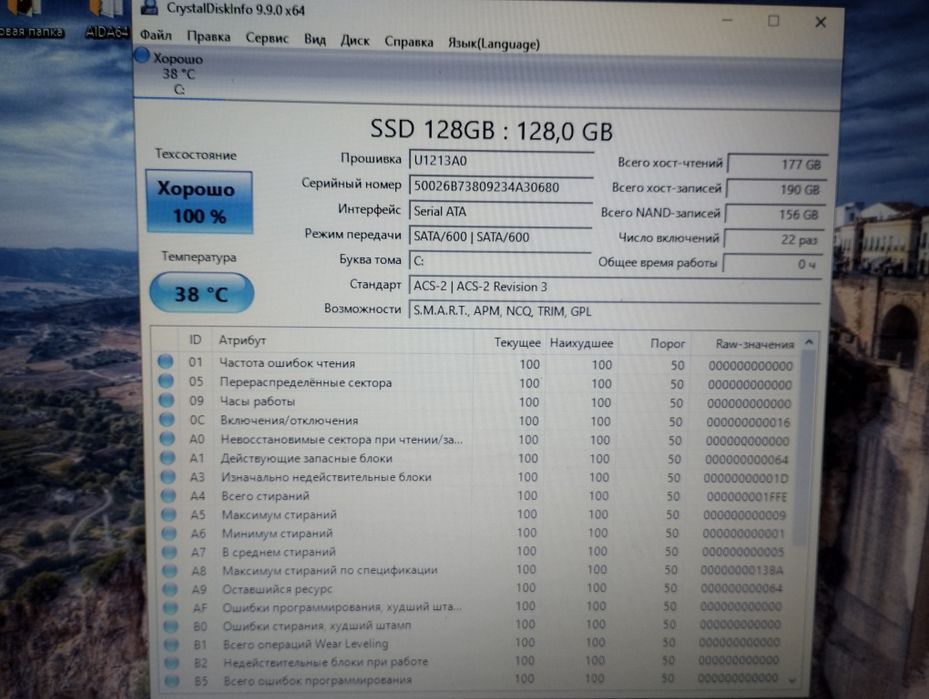Click total power-on hours value 0 ч

[772, 264]
